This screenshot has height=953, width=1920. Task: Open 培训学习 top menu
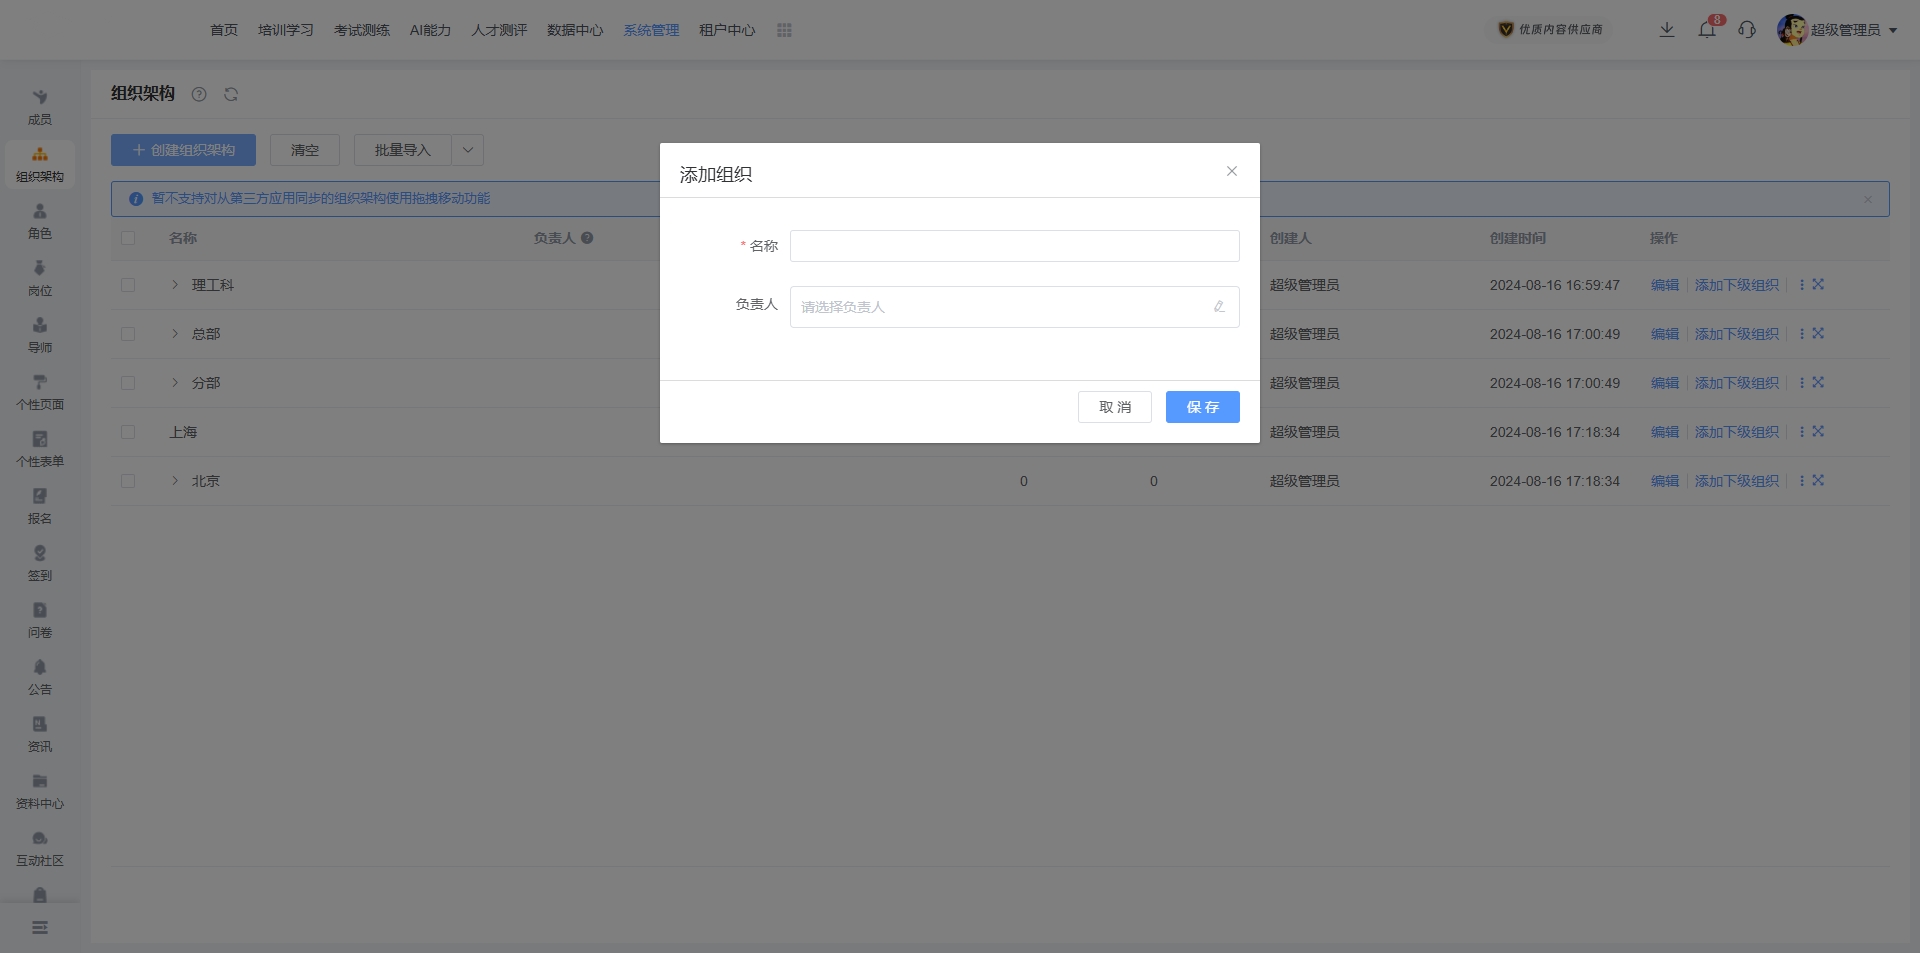click(286, 30)
